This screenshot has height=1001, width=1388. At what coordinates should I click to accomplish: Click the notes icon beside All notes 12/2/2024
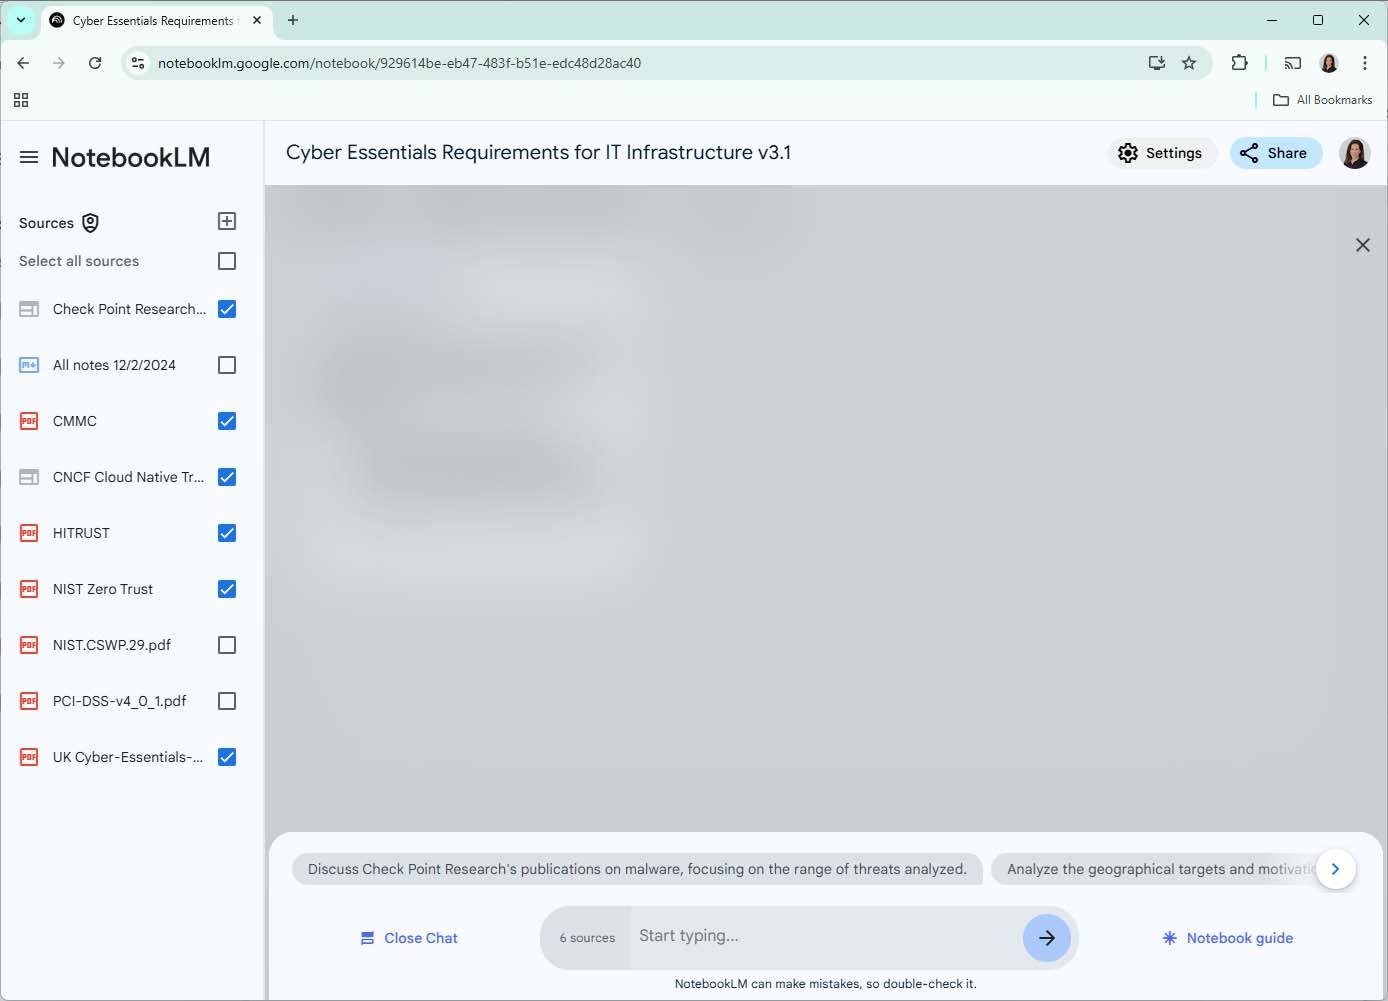[28, 365]
